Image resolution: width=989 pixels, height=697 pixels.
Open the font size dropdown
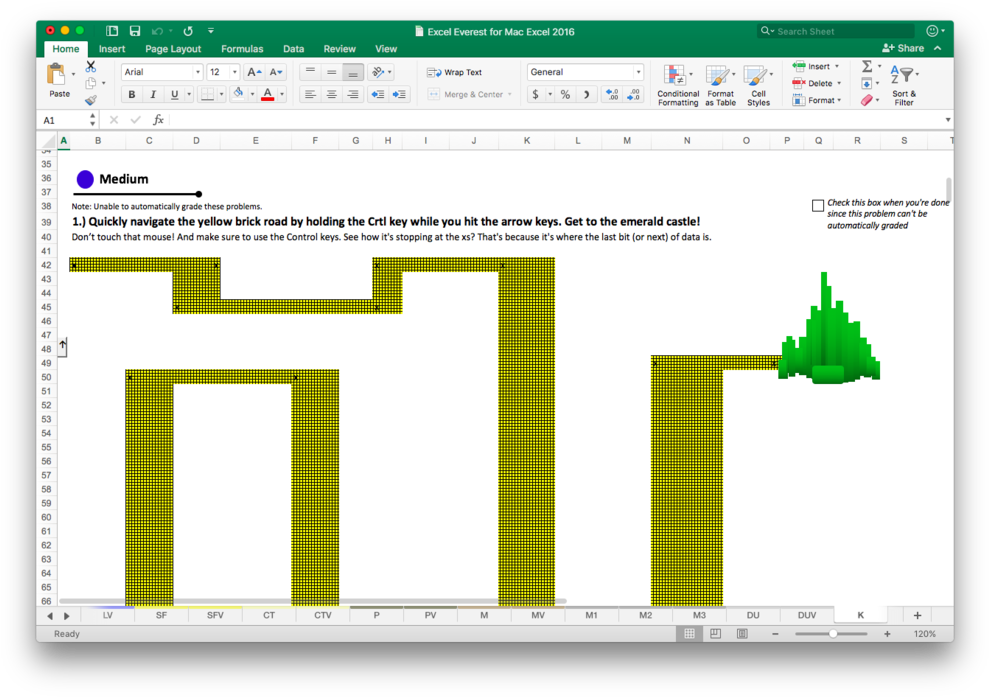235,72
